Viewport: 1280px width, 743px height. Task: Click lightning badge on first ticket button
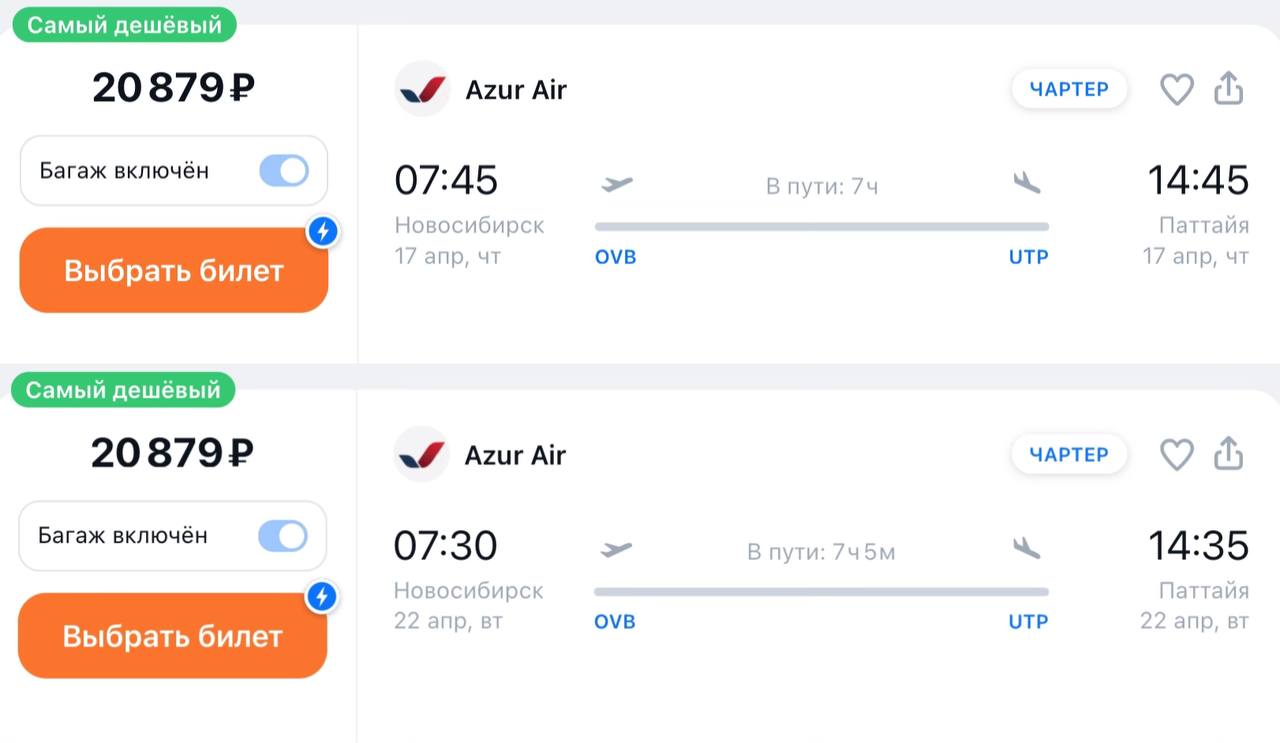(x=322, y=232)
